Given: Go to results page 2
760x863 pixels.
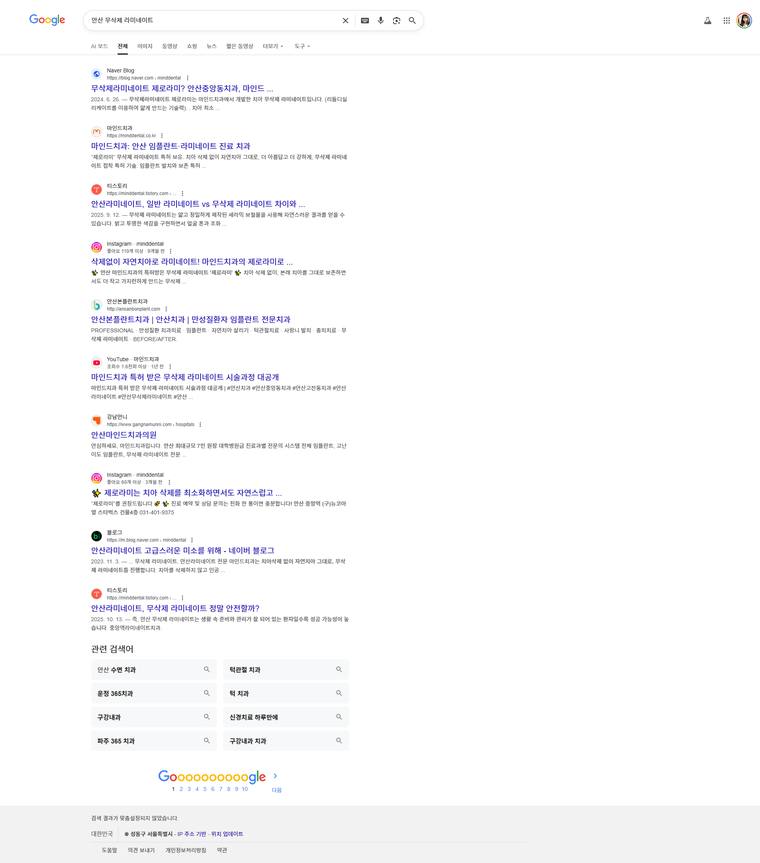Looking at the screenshot, I should [x=181, y=789].
